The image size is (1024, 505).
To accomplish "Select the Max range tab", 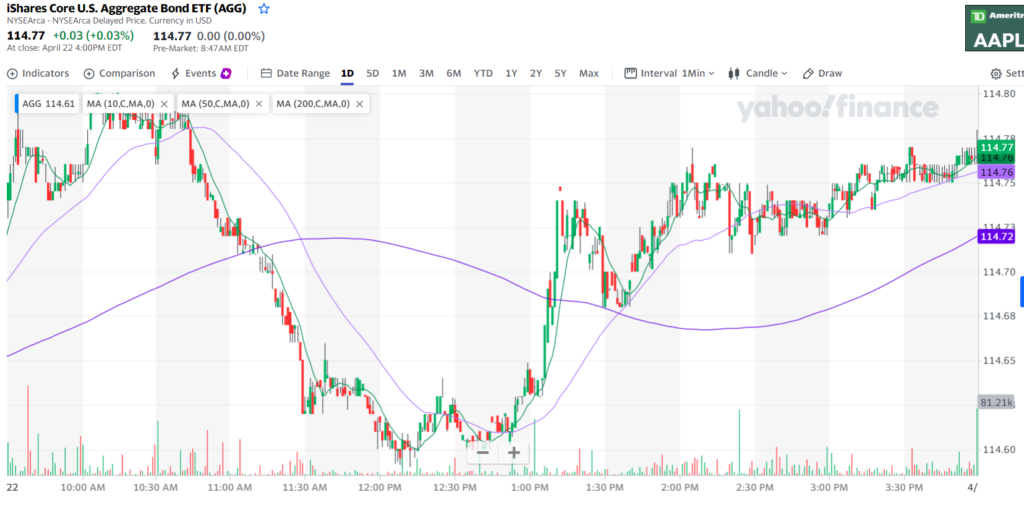I will click(588, 73).
